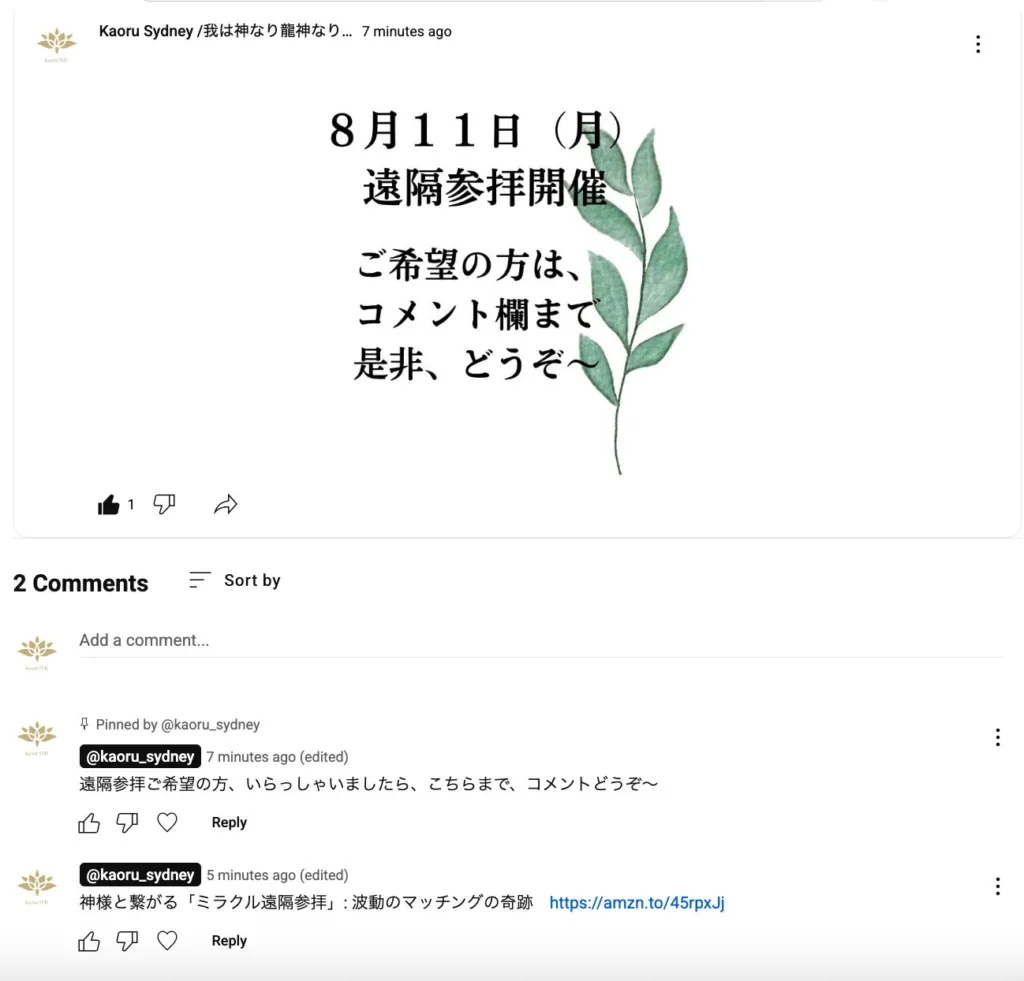Screen dimensions: 1024x981
Task: Reply to the 5 minutes ago comment
Action: [x=229, y=941]
